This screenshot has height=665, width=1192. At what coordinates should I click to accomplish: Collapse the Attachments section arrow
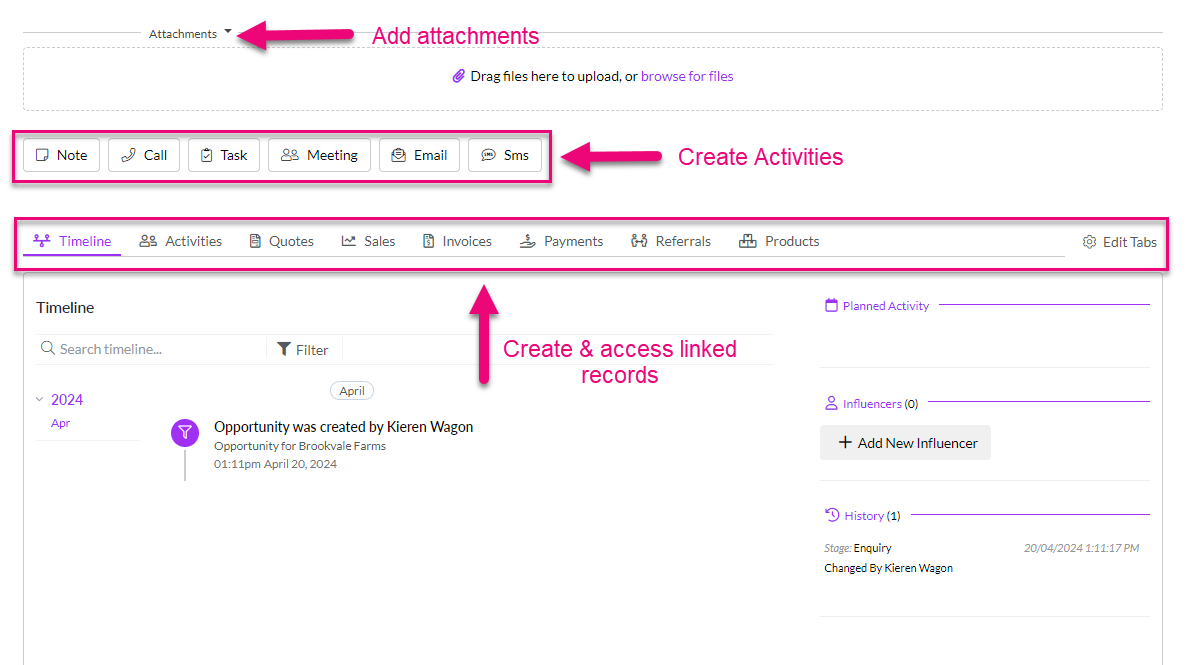tap(228, 32)
